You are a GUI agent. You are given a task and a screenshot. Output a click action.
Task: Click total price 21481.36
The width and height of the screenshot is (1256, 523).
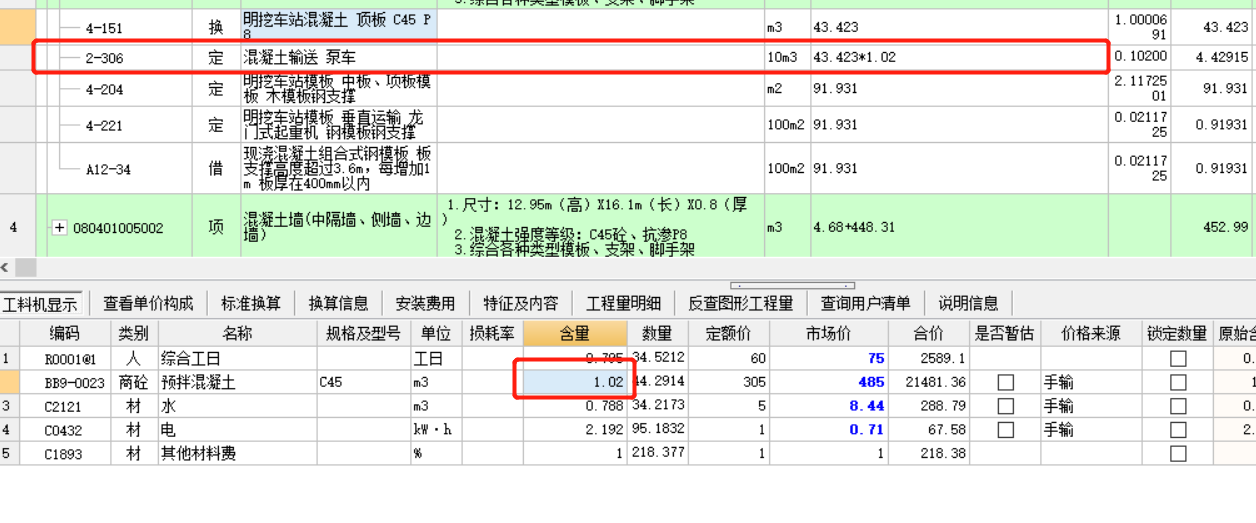[929, 382]
